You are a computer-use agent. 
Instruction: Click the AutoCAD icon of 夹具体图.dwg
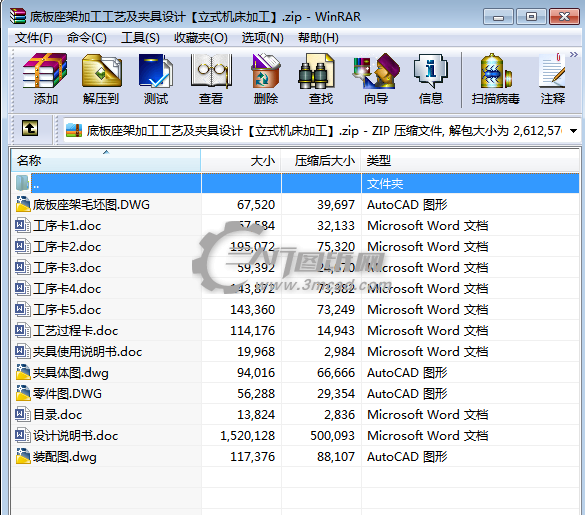point(23,372)
